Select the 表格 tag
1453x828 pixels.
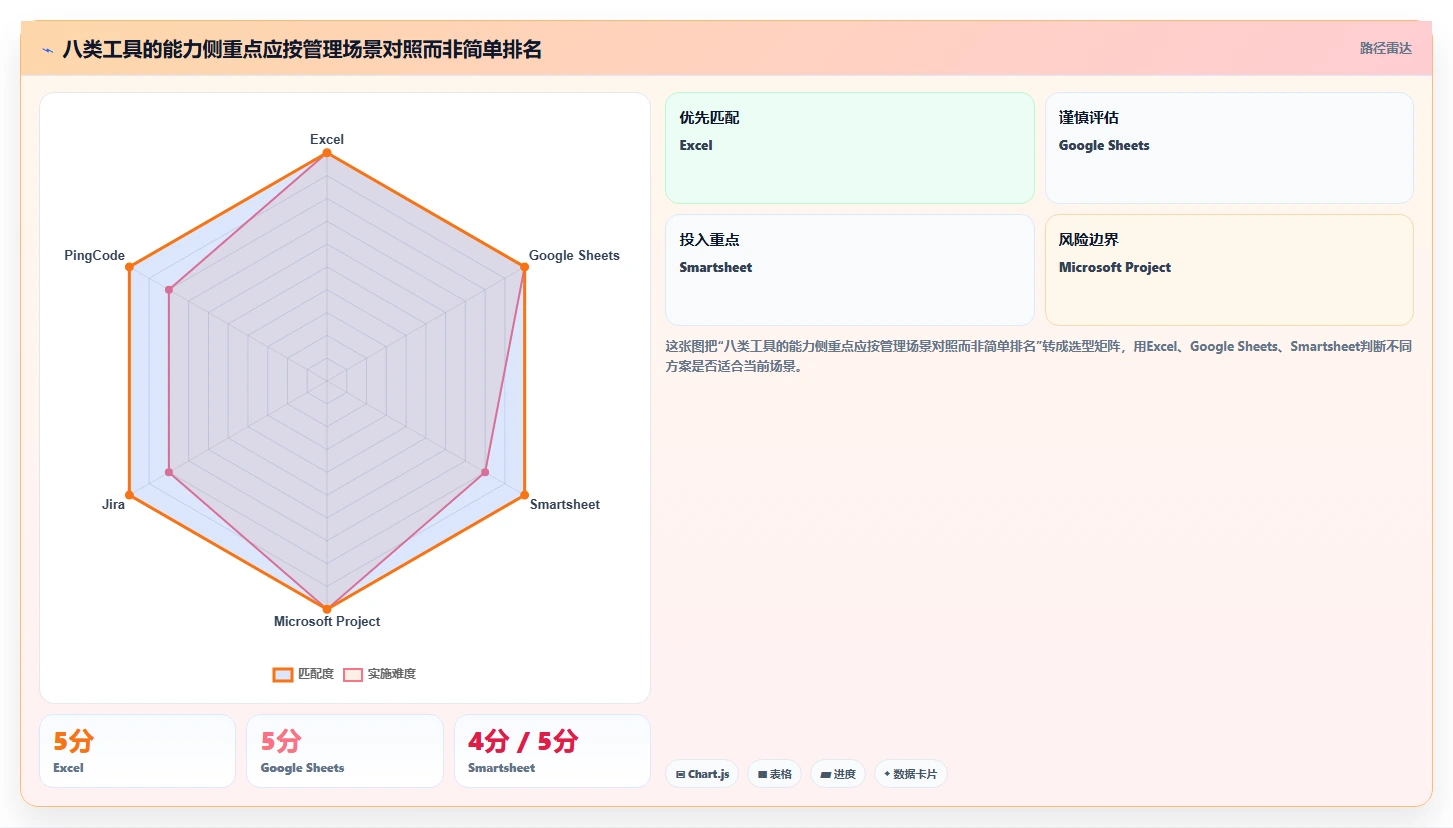[x=774, y=774]
